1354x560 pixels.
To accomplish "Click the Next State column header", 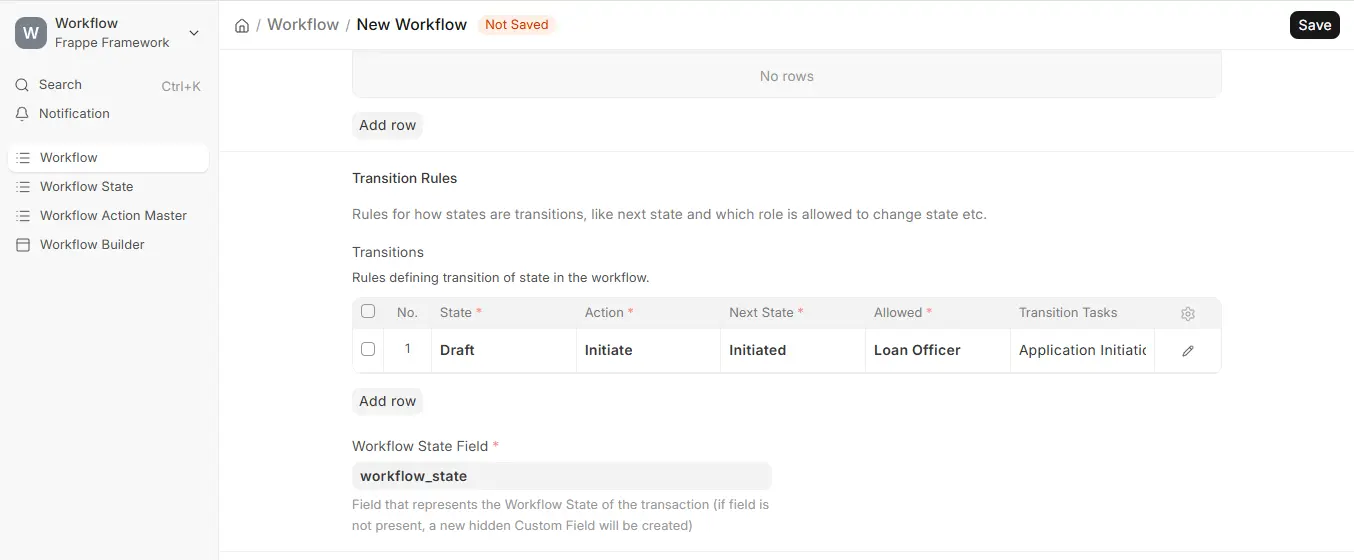I will coord(793,313).
